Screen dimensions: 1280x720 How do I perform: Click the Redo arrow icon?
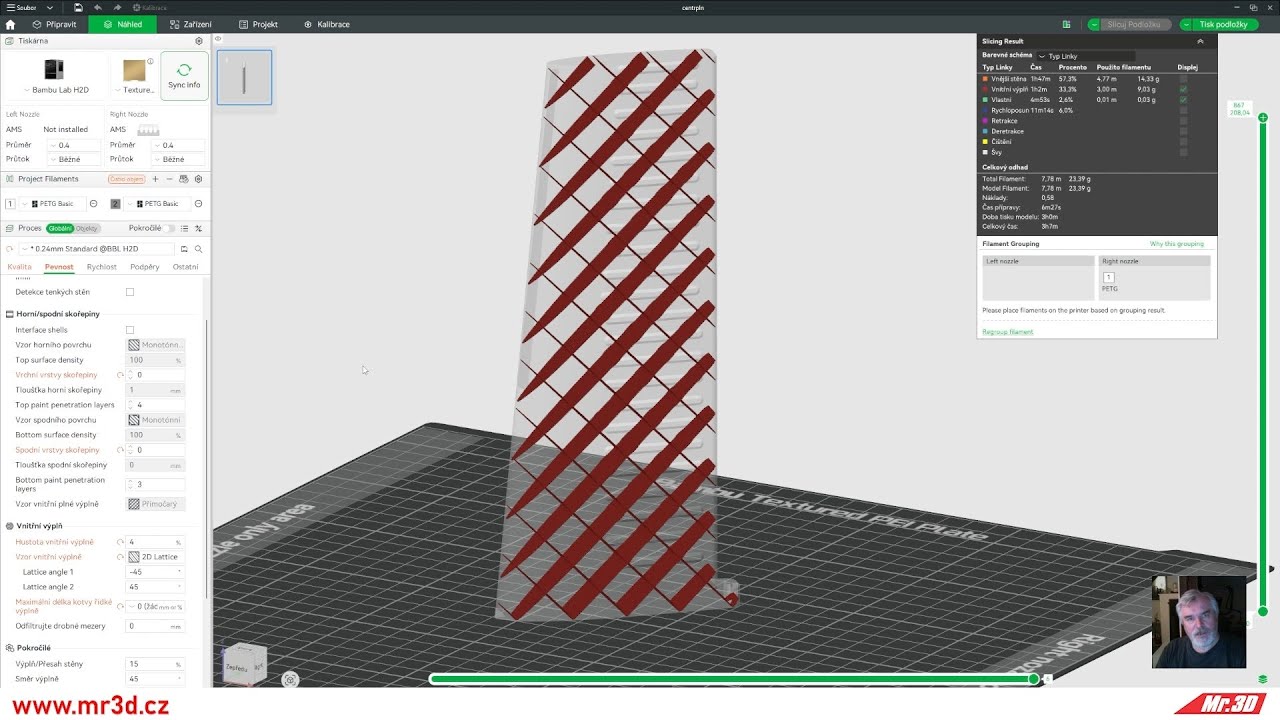[117, 7]
